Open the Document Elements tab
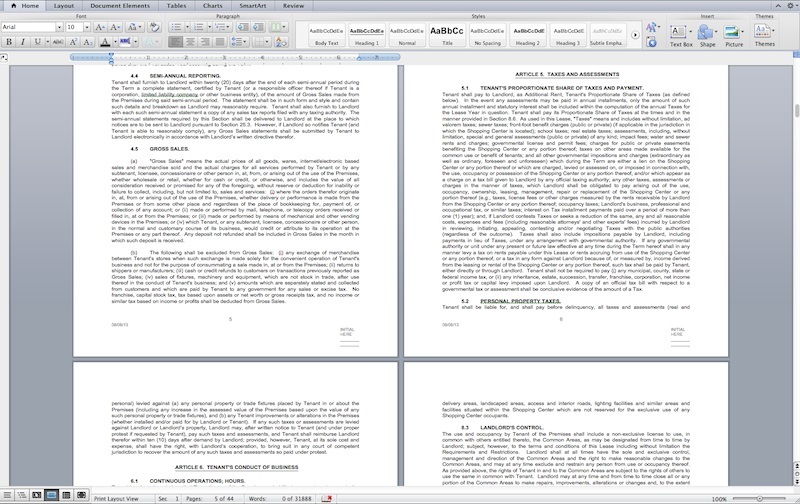 120,6
